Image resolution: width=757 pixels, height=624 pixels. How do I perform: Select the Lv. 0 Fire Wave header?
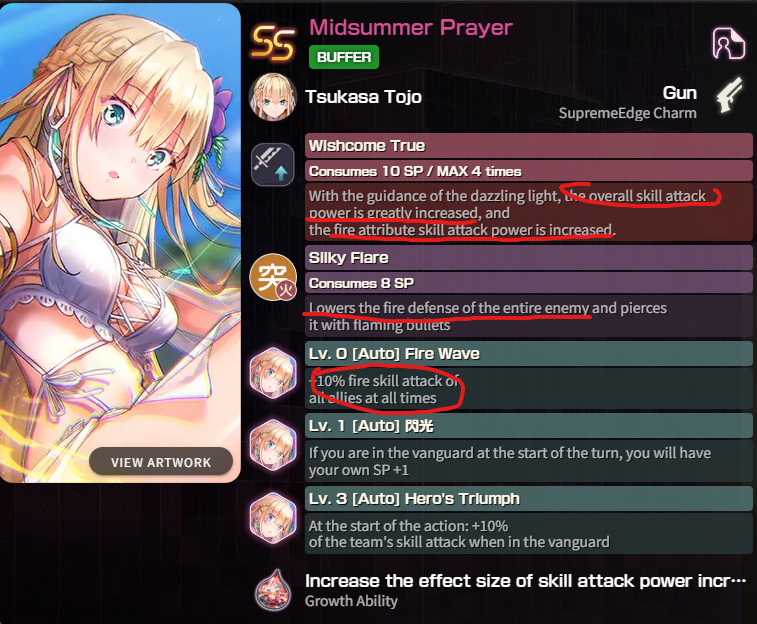click(x=529, y=353)
